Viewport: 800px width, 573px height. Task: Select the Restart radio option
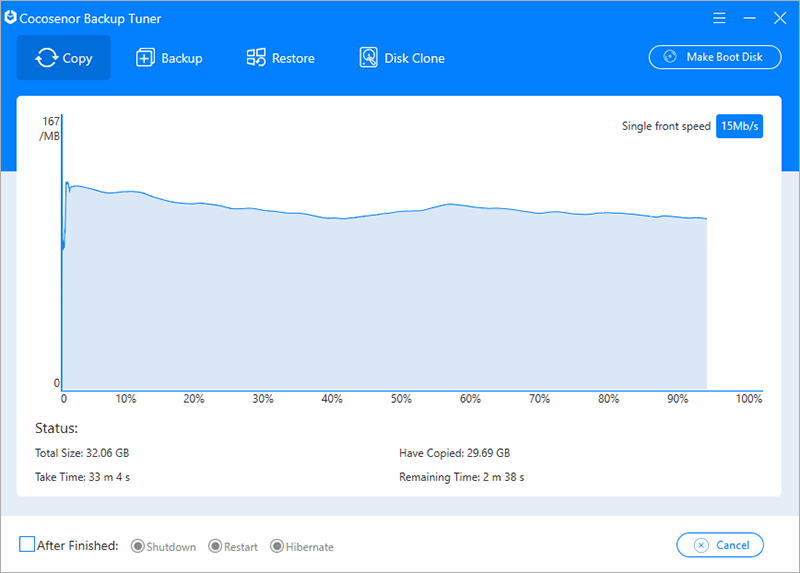[x=214, y=546]
